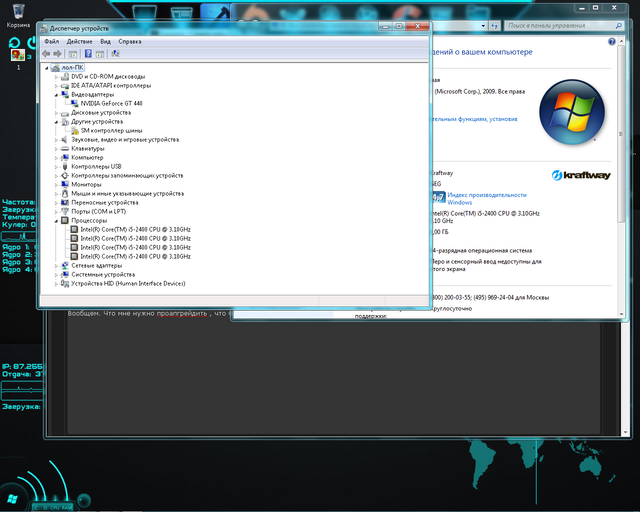
Task: Select the last Intel Core i5-2400 processor entry
Action: [136, 256]
